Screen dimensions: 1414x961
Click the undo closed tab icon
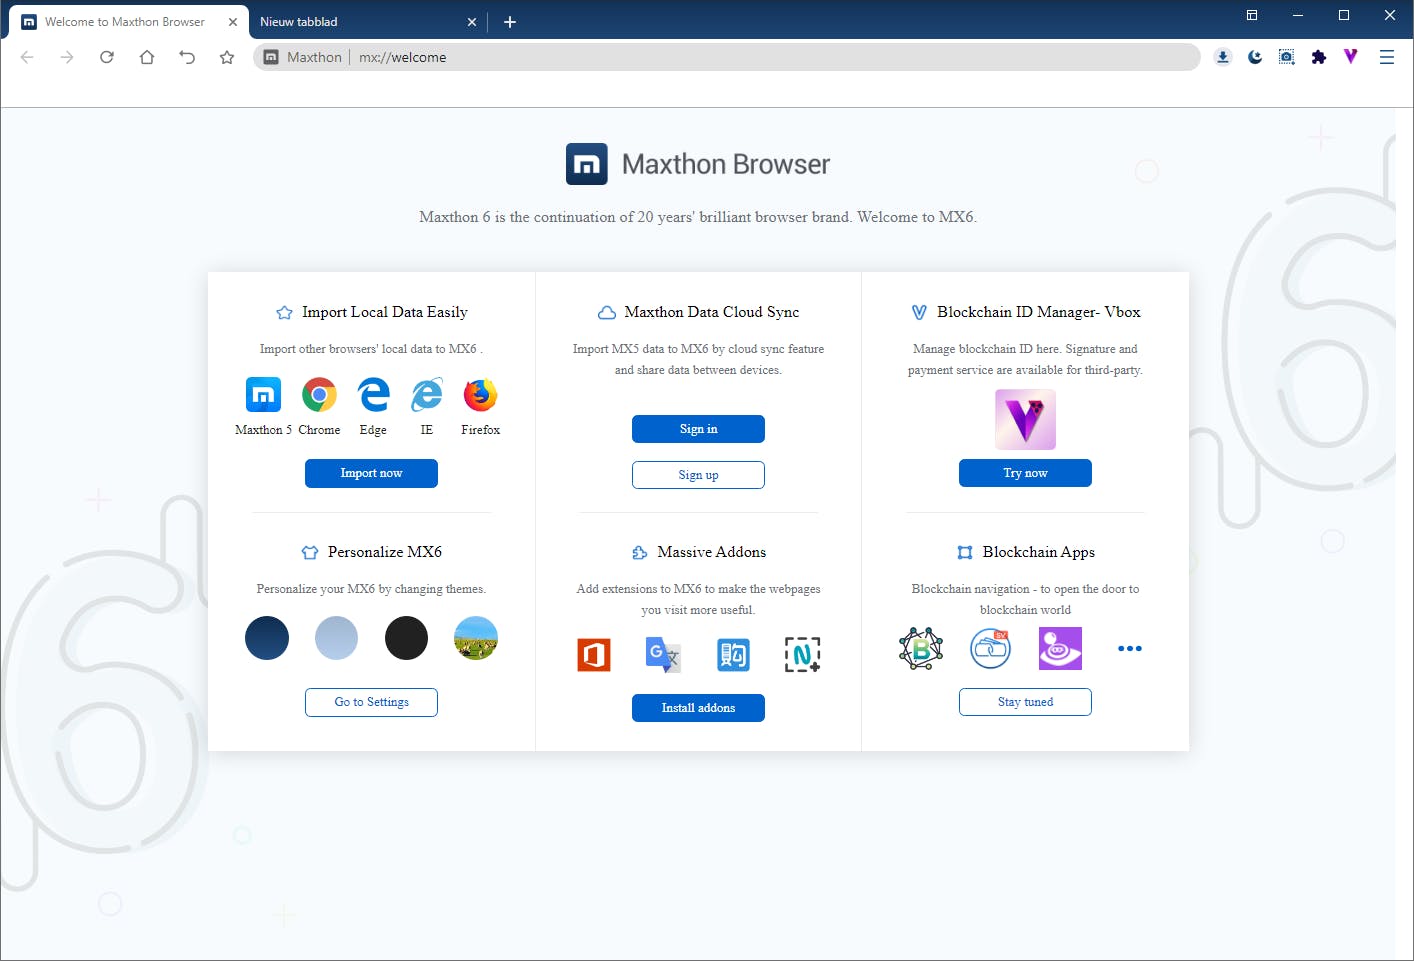click(x=187, y=57)
